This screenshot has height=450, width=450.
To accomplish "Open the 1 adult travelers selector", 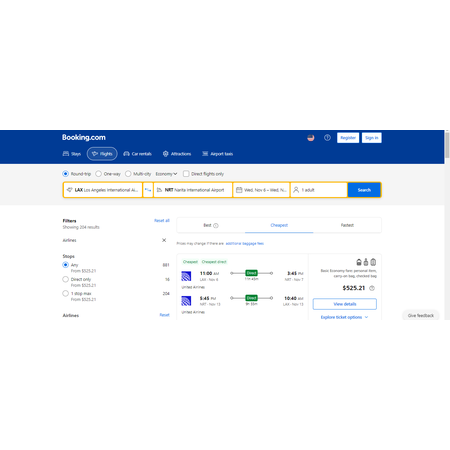I will 319,190.
